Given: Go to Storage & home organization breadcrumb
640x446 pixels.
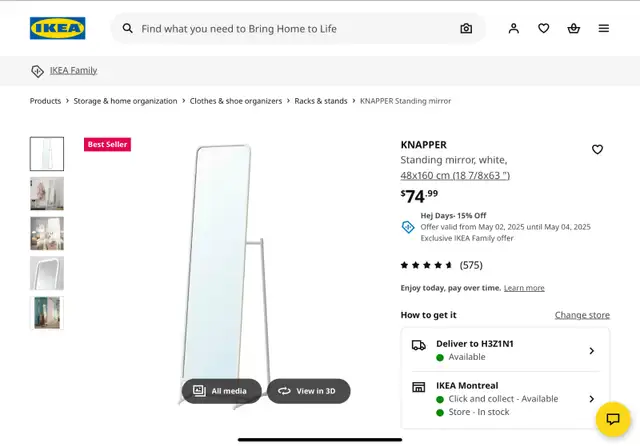Looking at the screenshot, I should click(x=125, y=101).
